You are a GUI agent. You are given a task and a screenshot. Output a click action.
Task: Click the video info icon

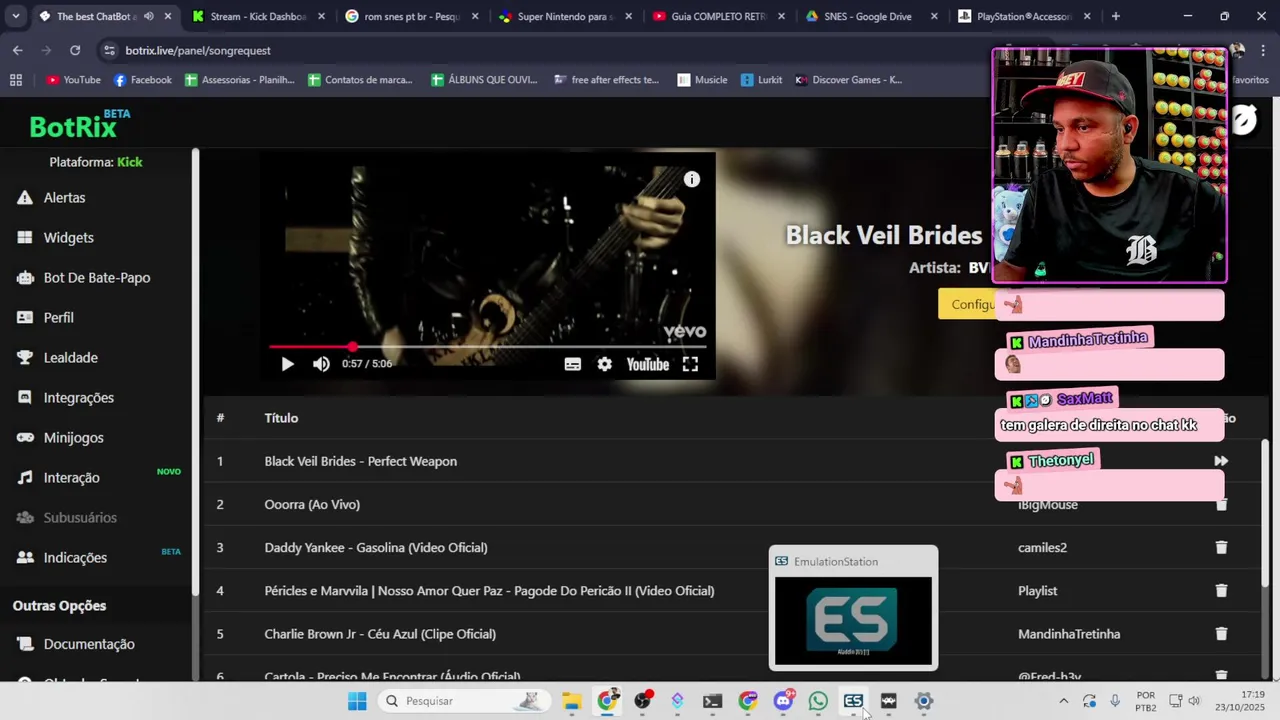tap(692, 180)
